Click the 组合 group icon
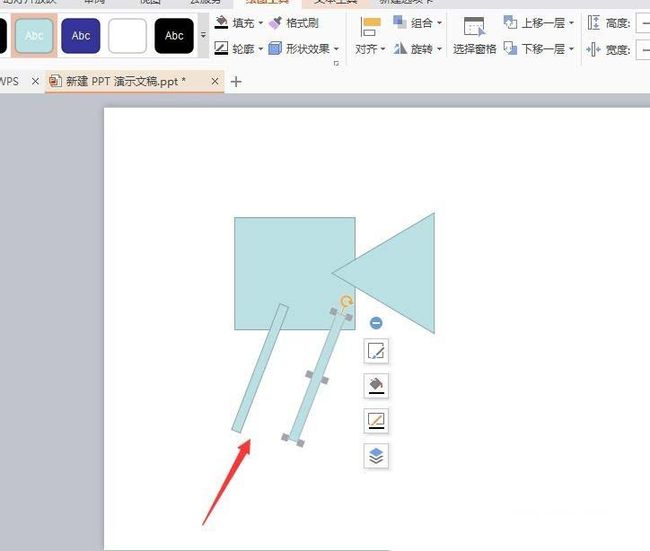The width and height of the screenshot is (650, 551). [400, 22]
